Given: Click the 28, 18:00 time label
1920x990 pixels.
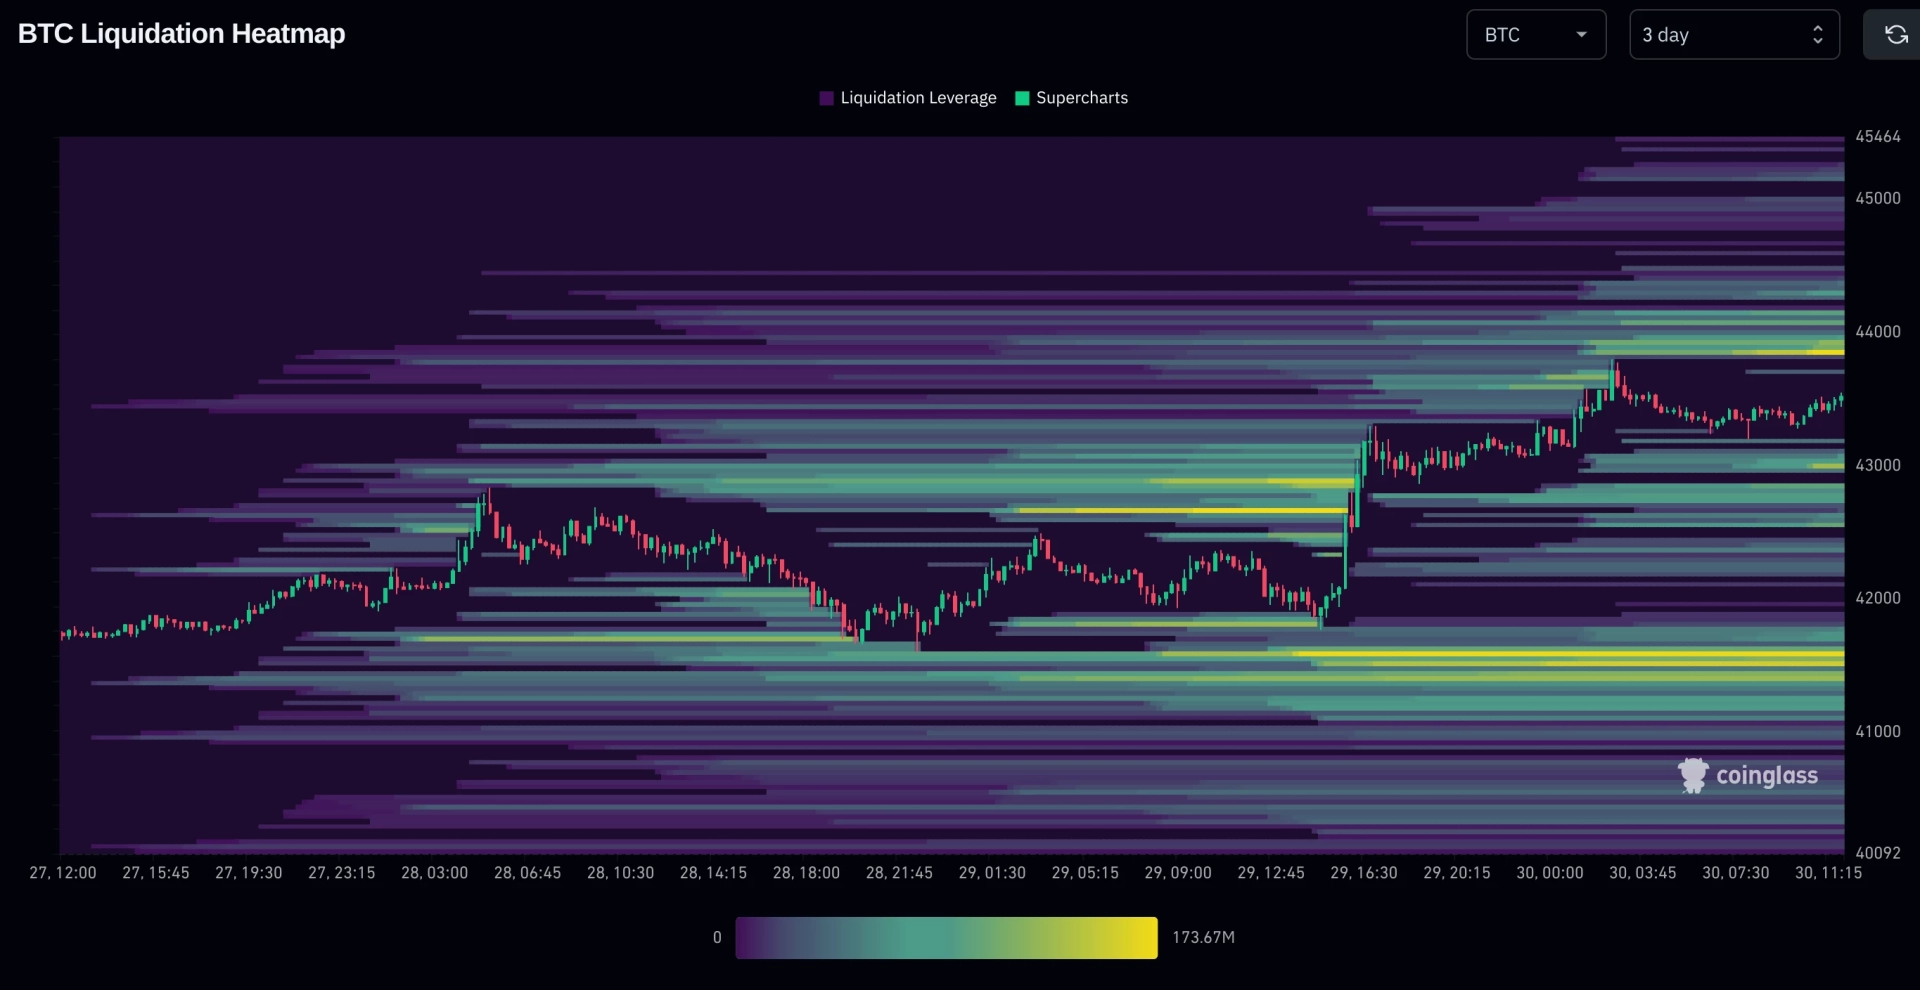Looking at the screenshot, I should [807, 873].
